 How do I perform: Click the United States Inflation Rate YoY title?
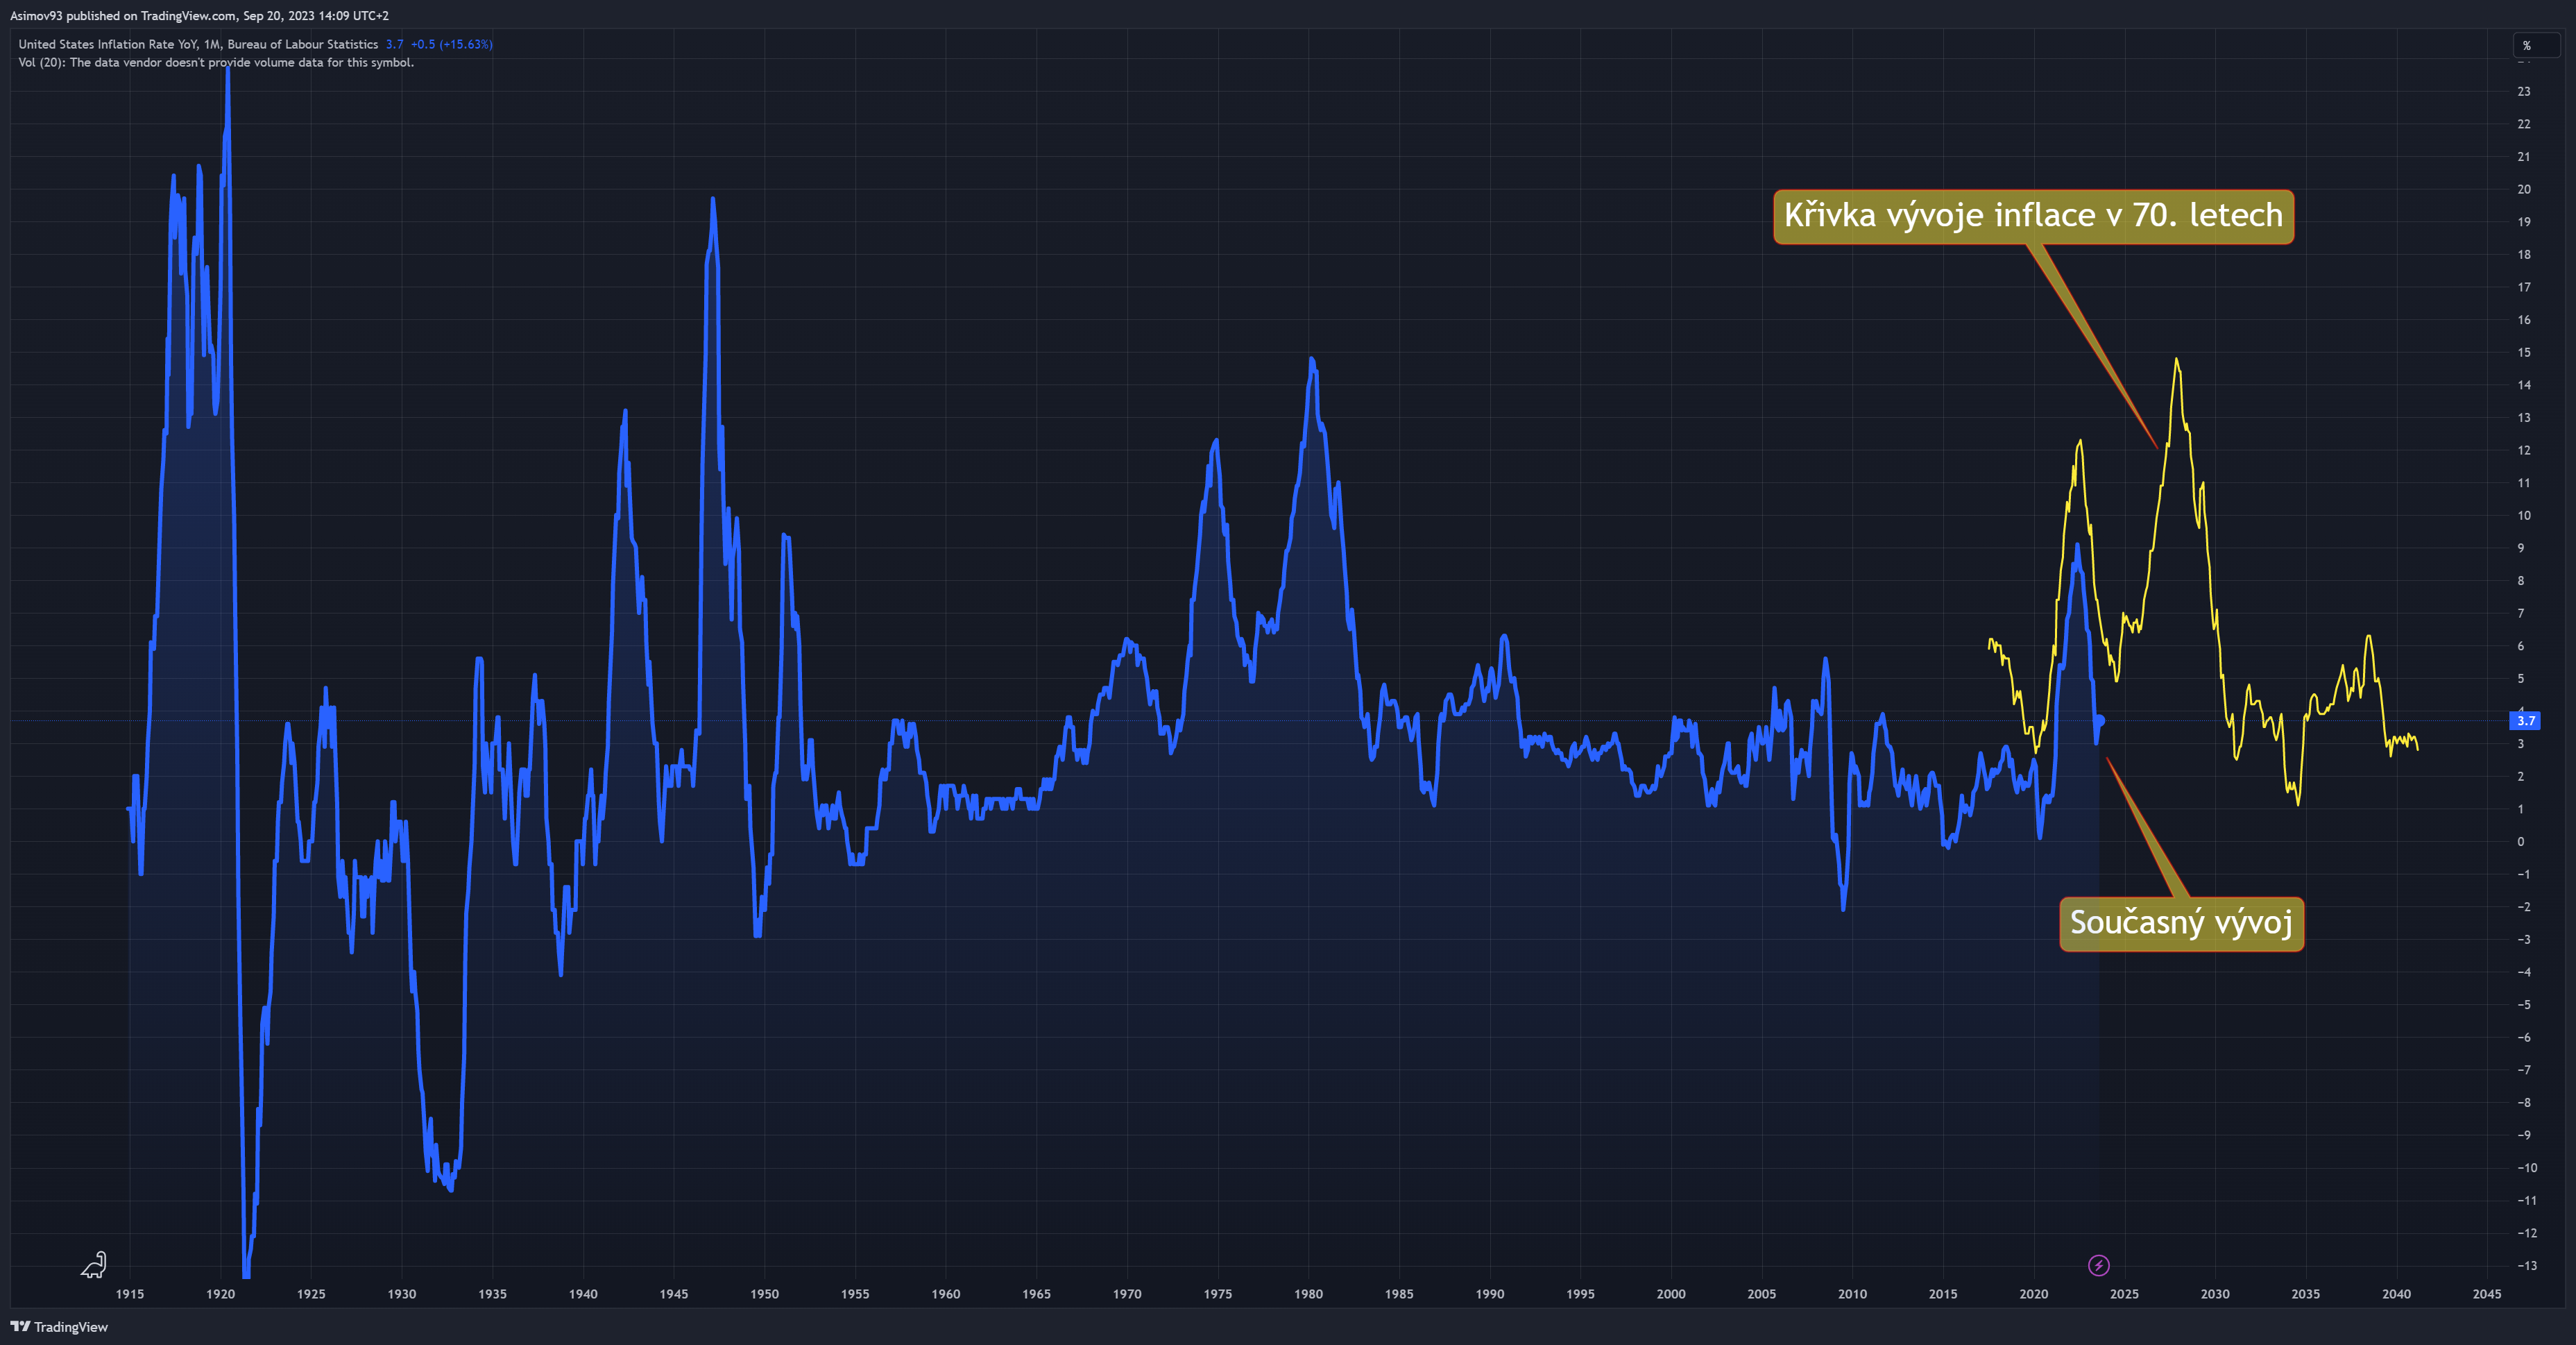point(198,44)
